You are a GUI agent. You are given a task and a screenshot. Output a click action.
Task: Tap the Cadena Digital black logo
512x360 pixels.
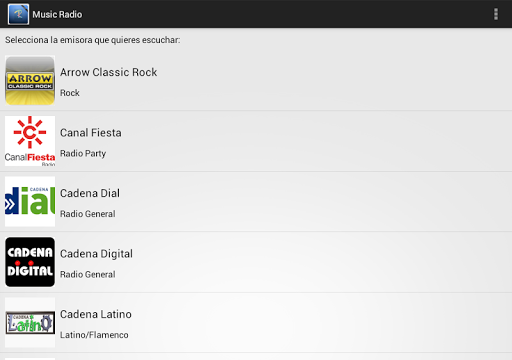coord(30,262)
